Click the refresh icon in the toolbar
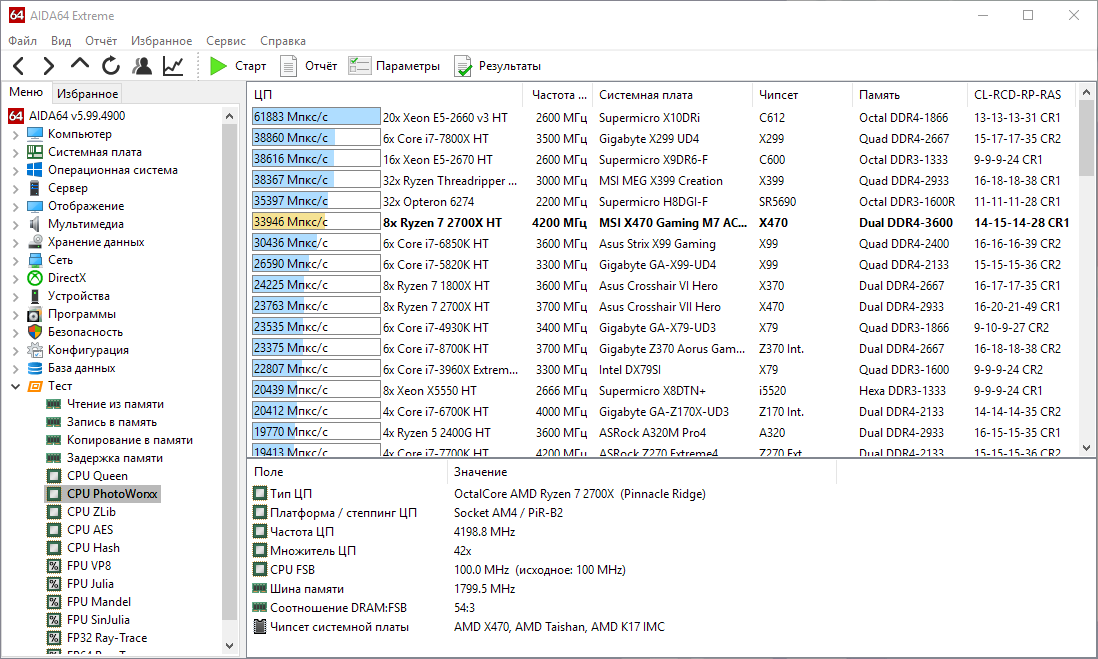This screenshot has width=1098, height=659. (x=111, y=66)
